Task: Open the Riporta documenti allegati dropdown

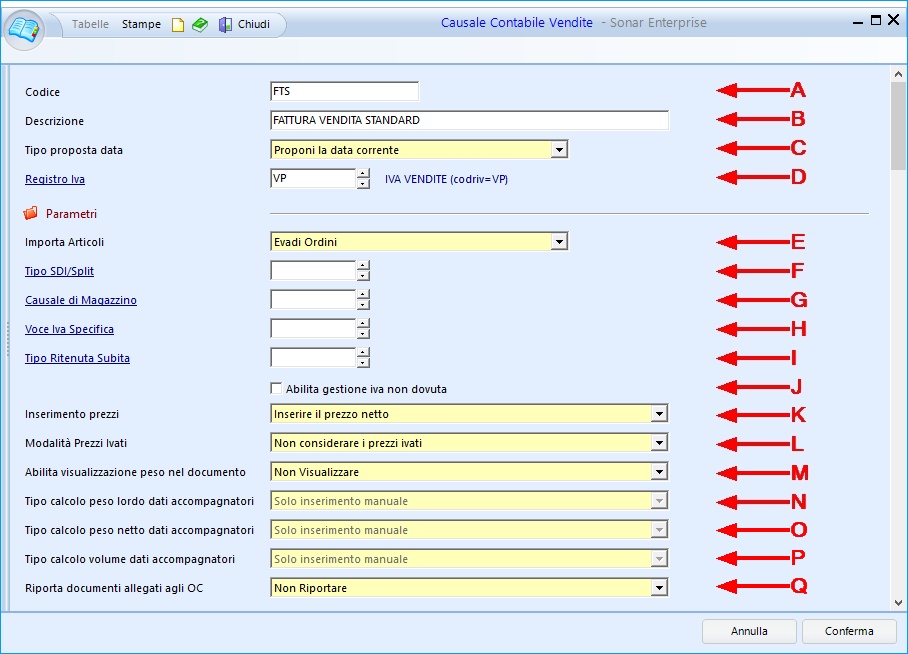Action: (658, 588)
